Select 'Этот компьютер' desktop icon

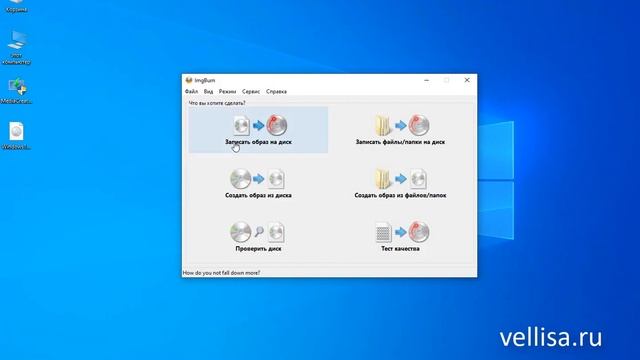pyautogui.click(x=16, y=47)
